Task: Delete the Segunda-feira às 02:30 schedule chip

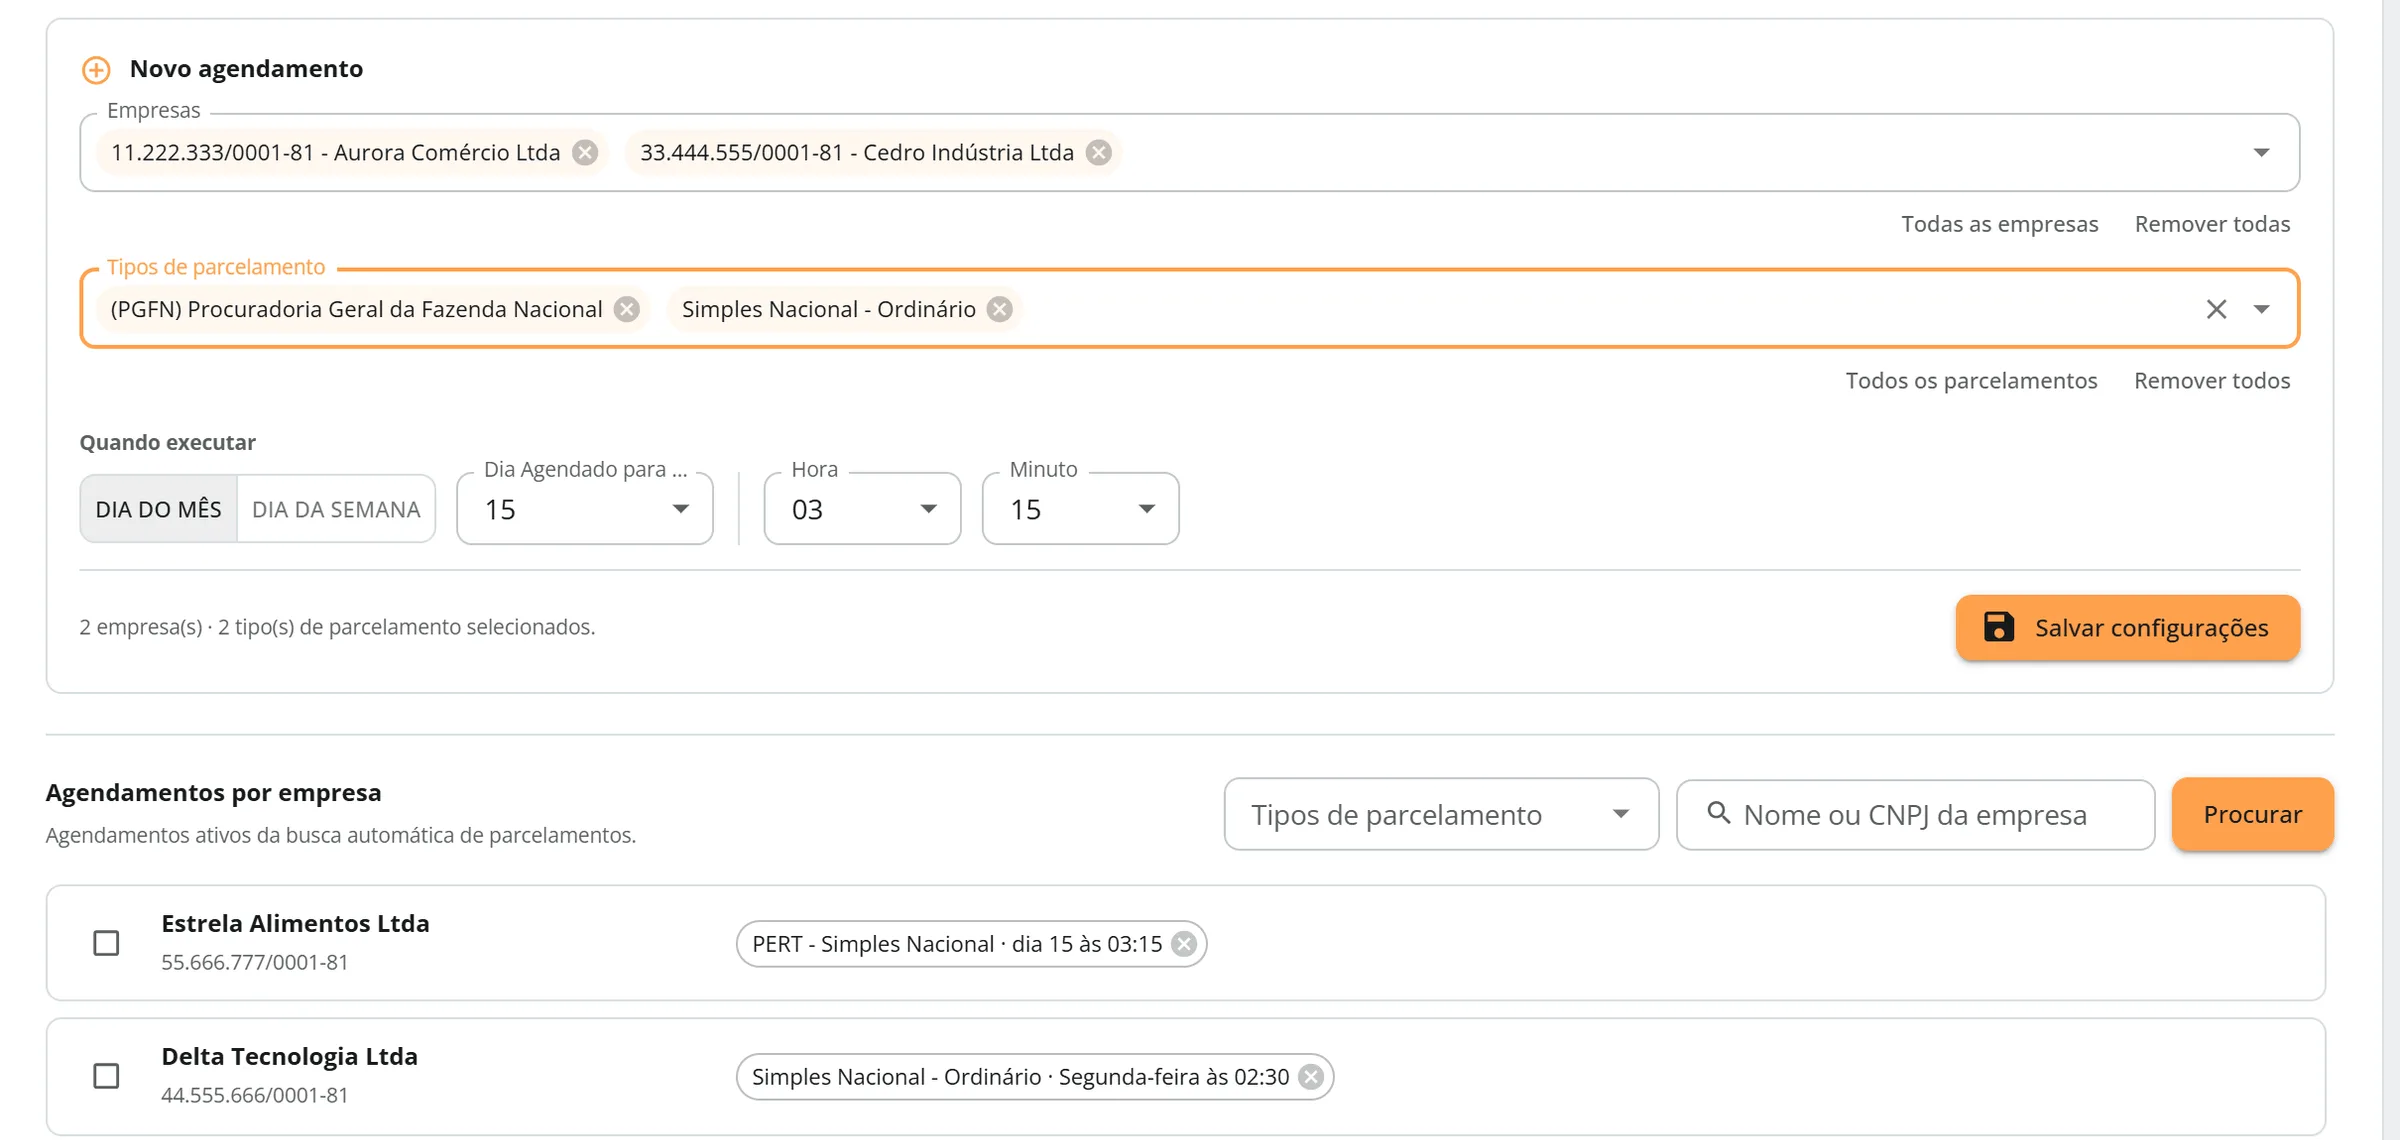Action: click(x=1311, y=1077)
